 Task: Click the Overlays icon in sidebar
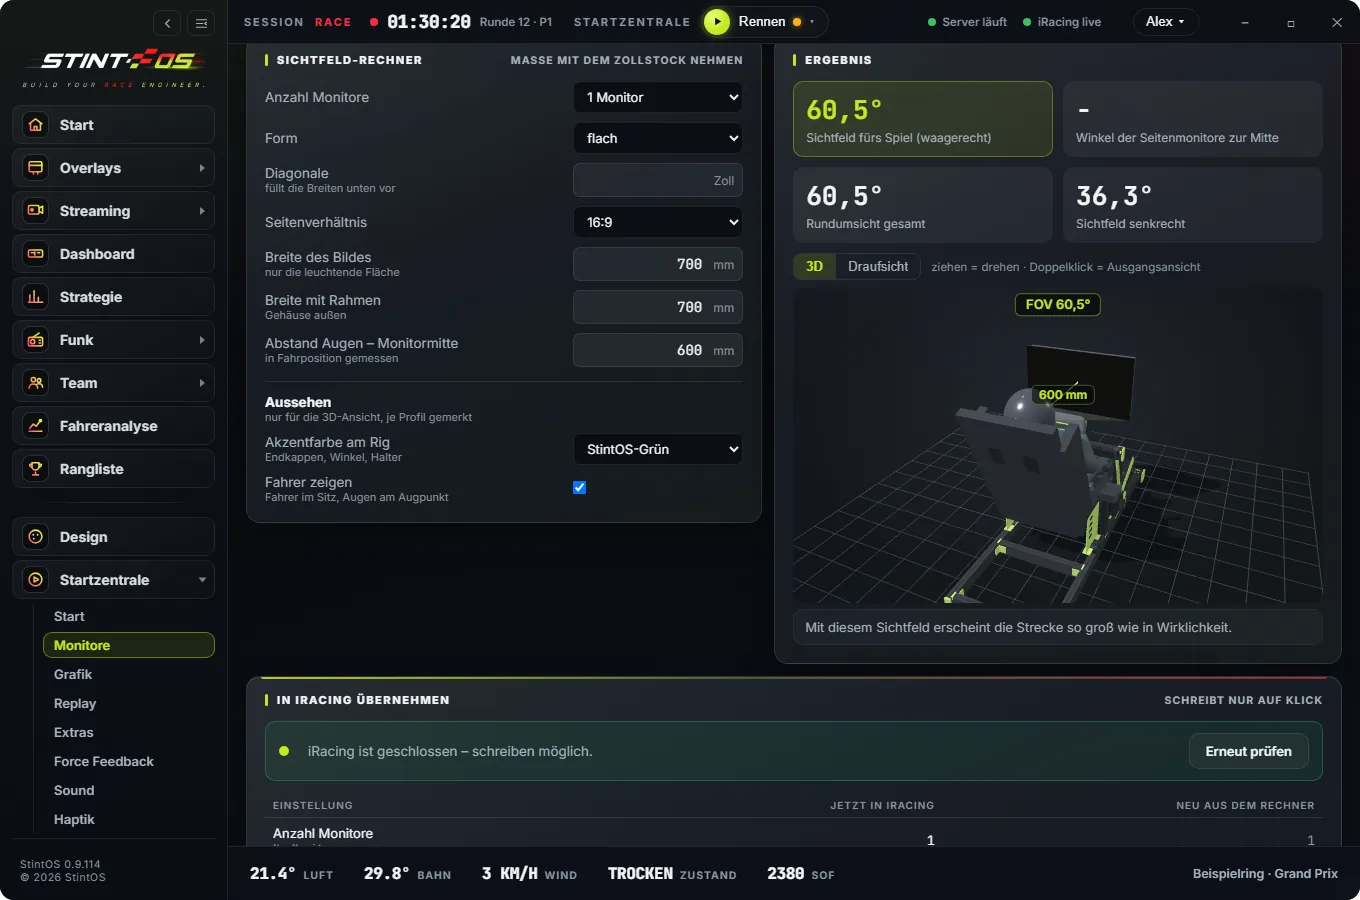point(36,168)
